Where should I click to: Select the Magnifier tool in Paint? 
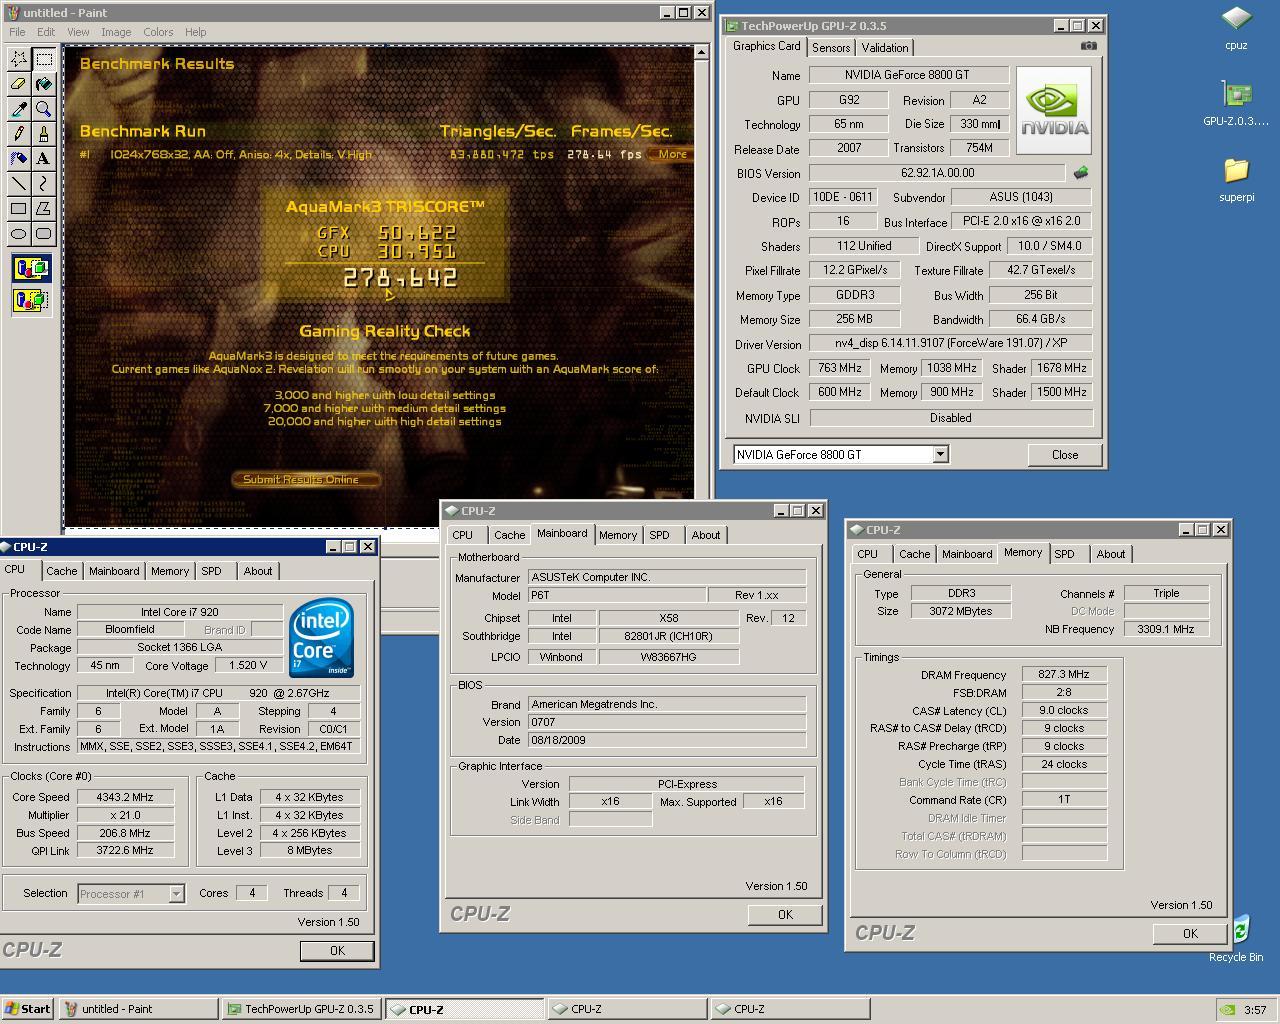(x=44, y=109)
